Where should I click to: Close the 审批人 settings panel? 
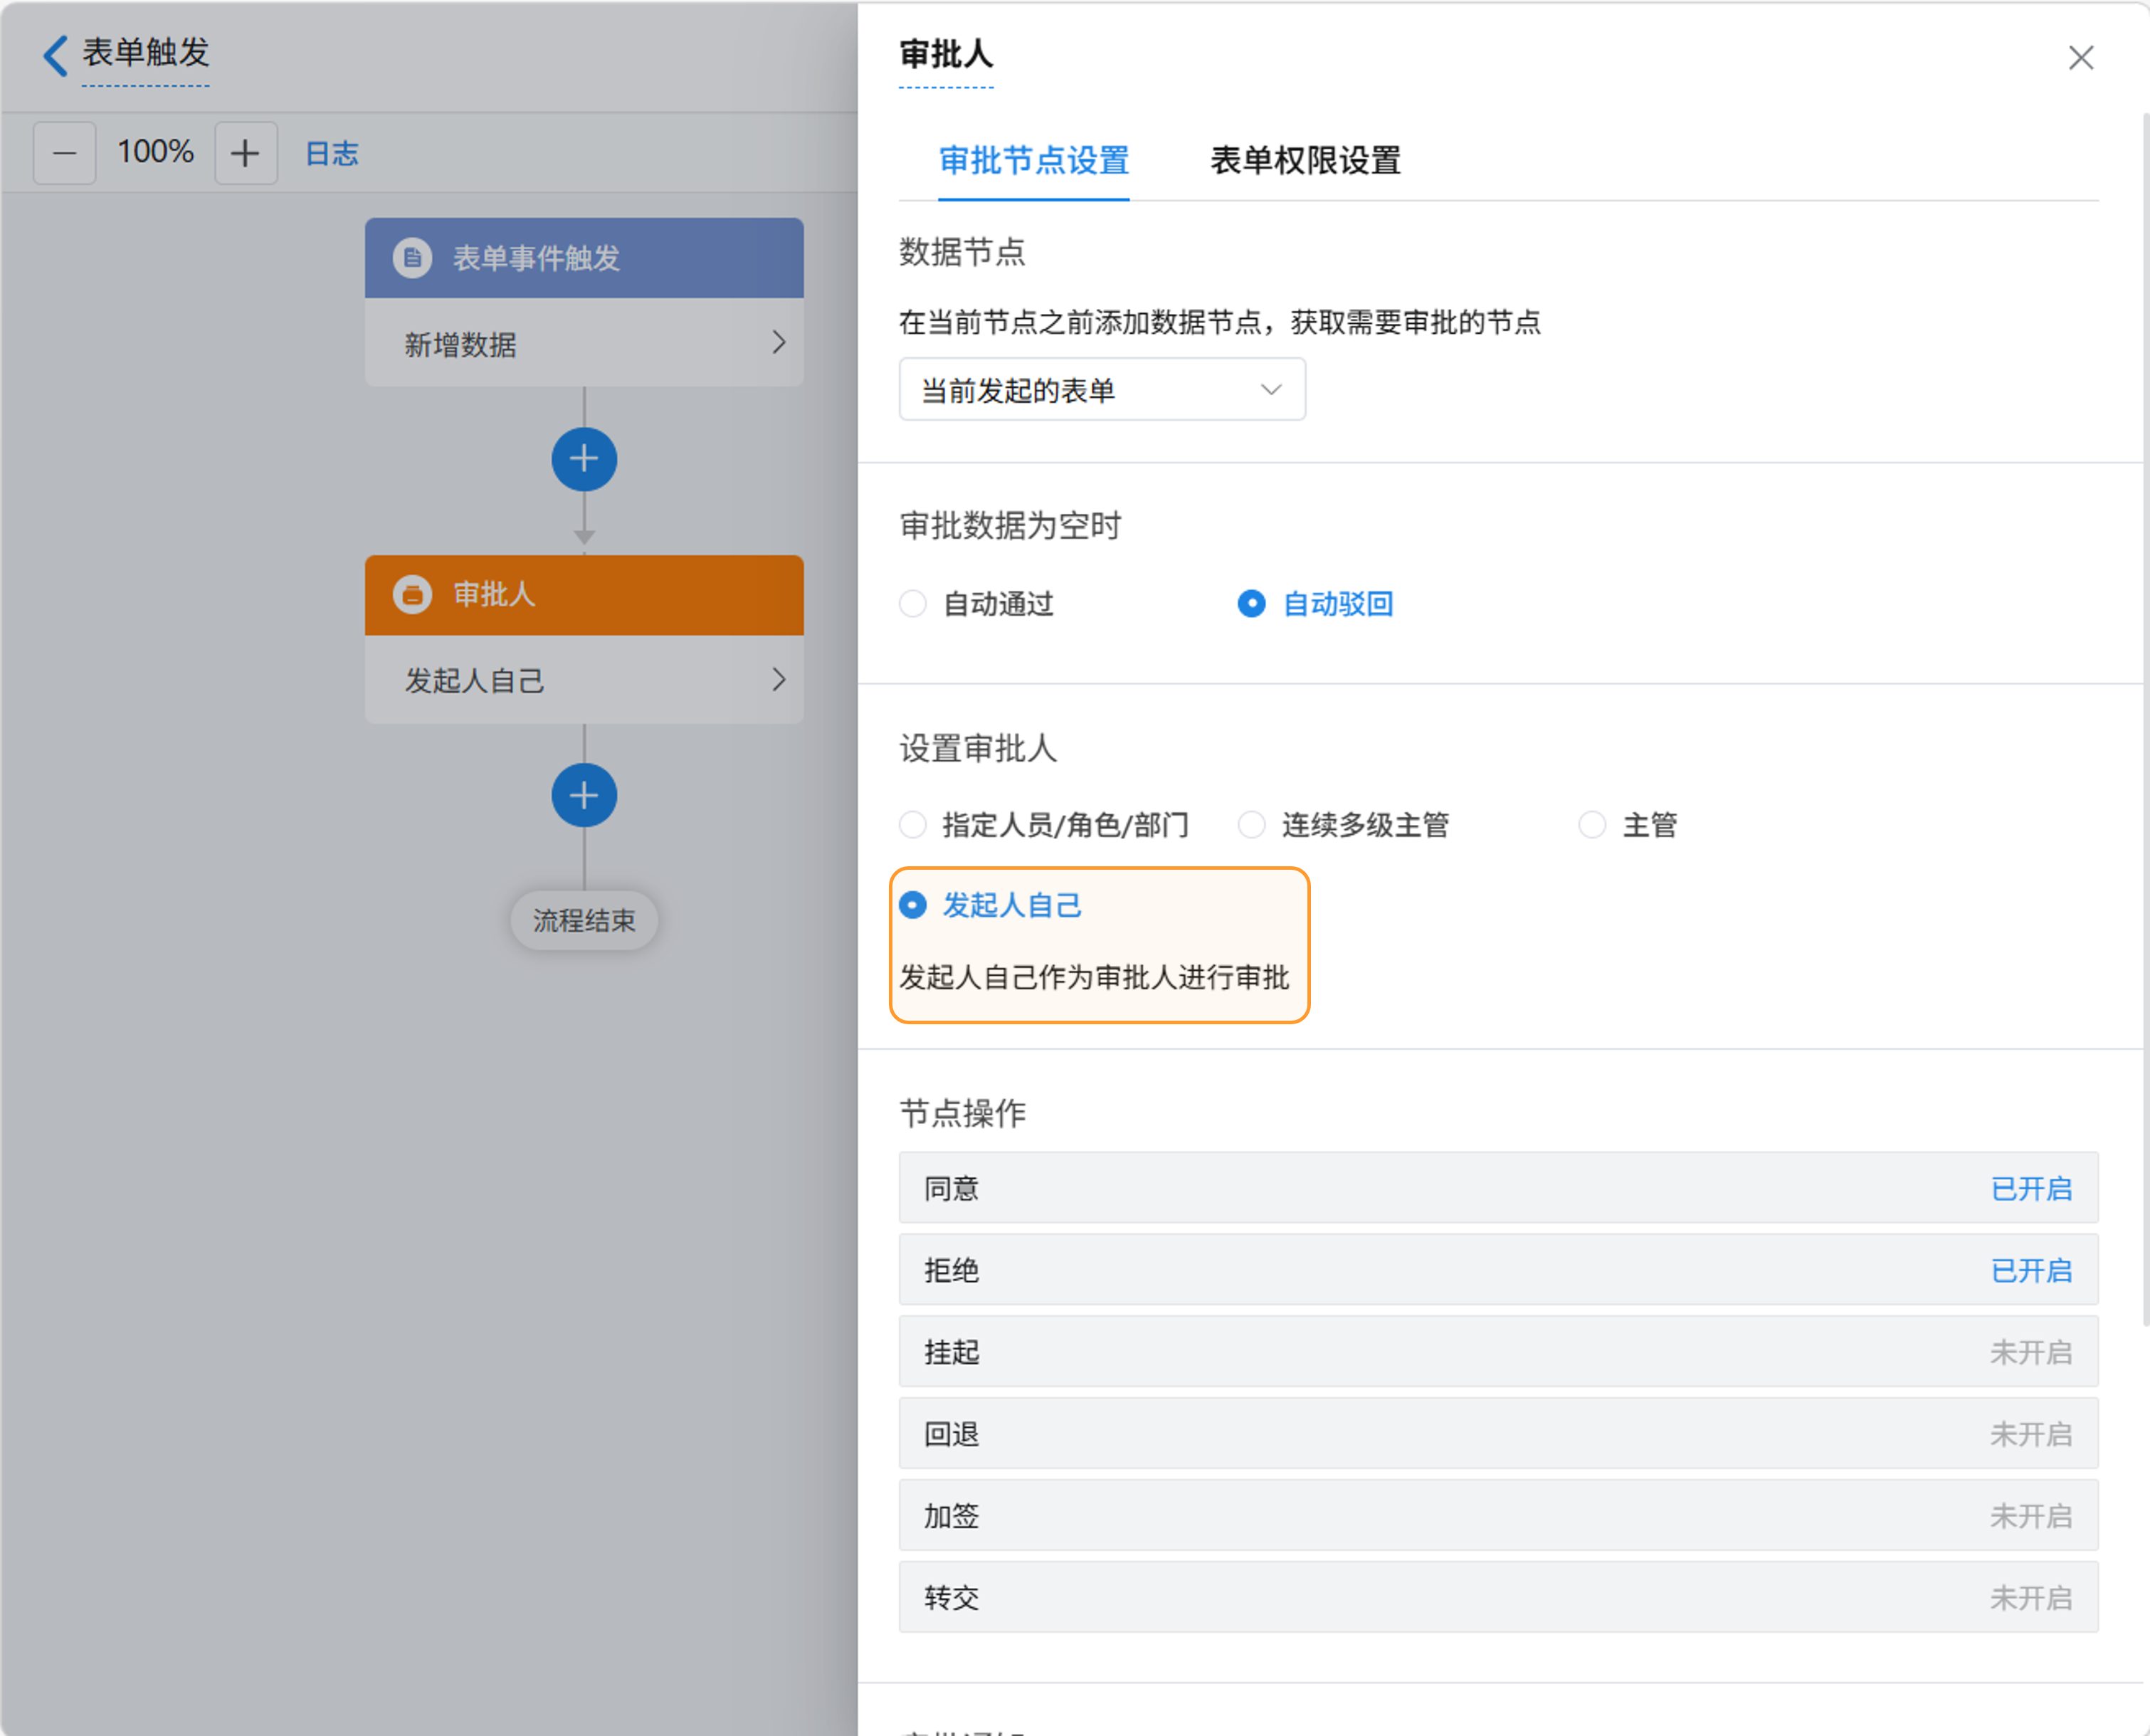2081,58
